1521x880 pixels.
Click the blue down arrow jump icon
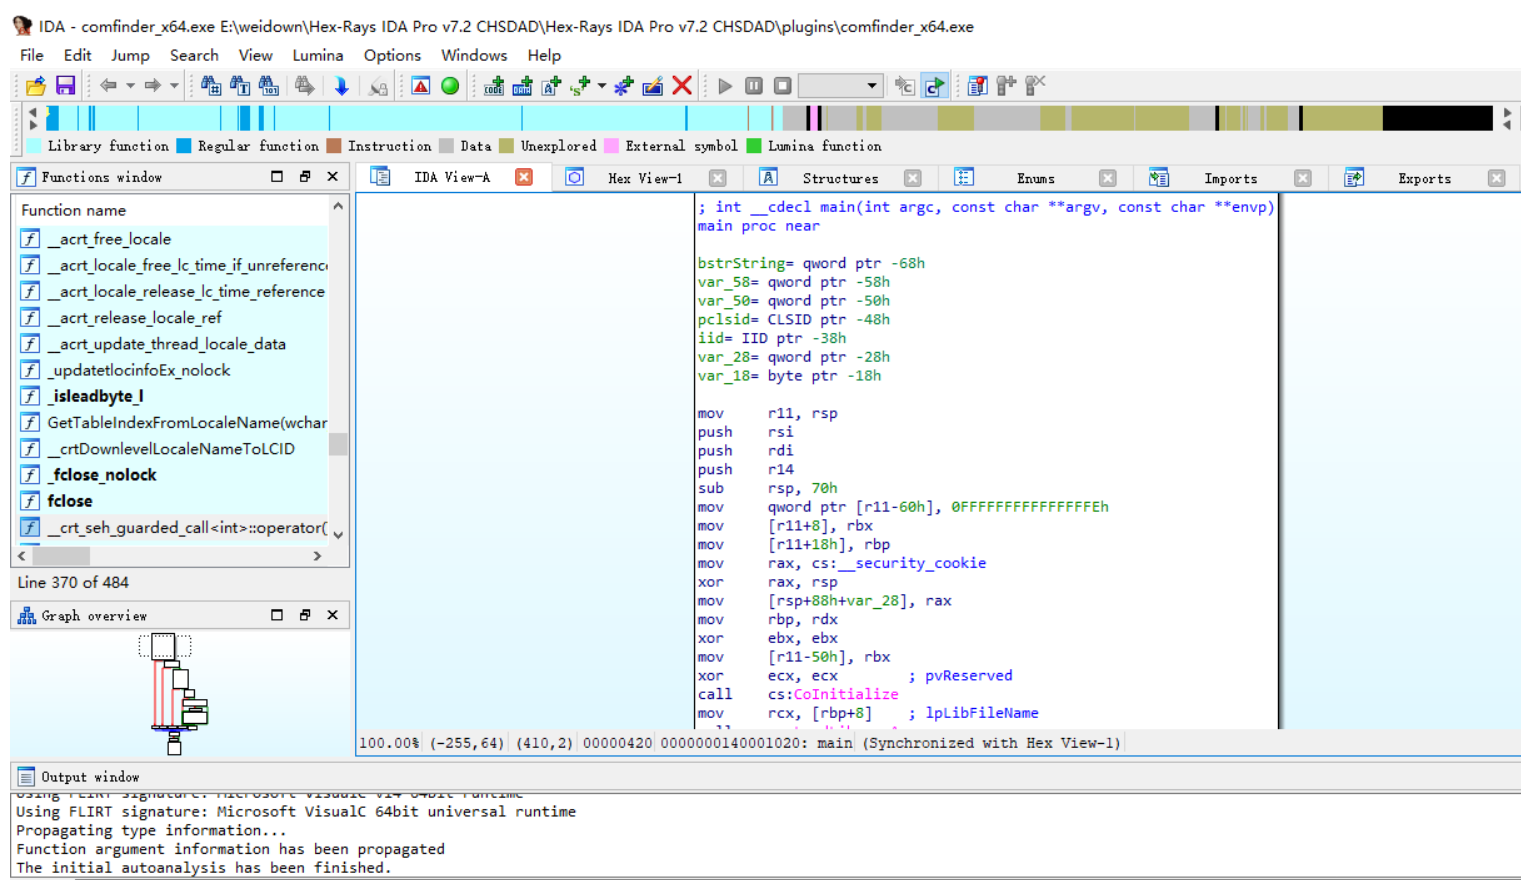(x=341, y=86)
